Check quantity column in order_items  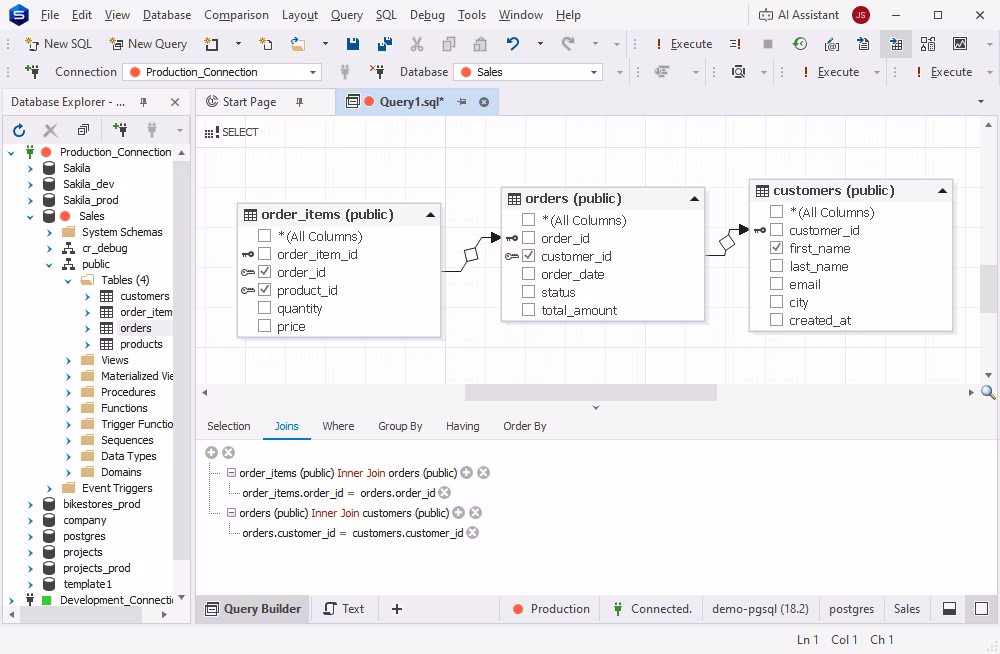265,308
